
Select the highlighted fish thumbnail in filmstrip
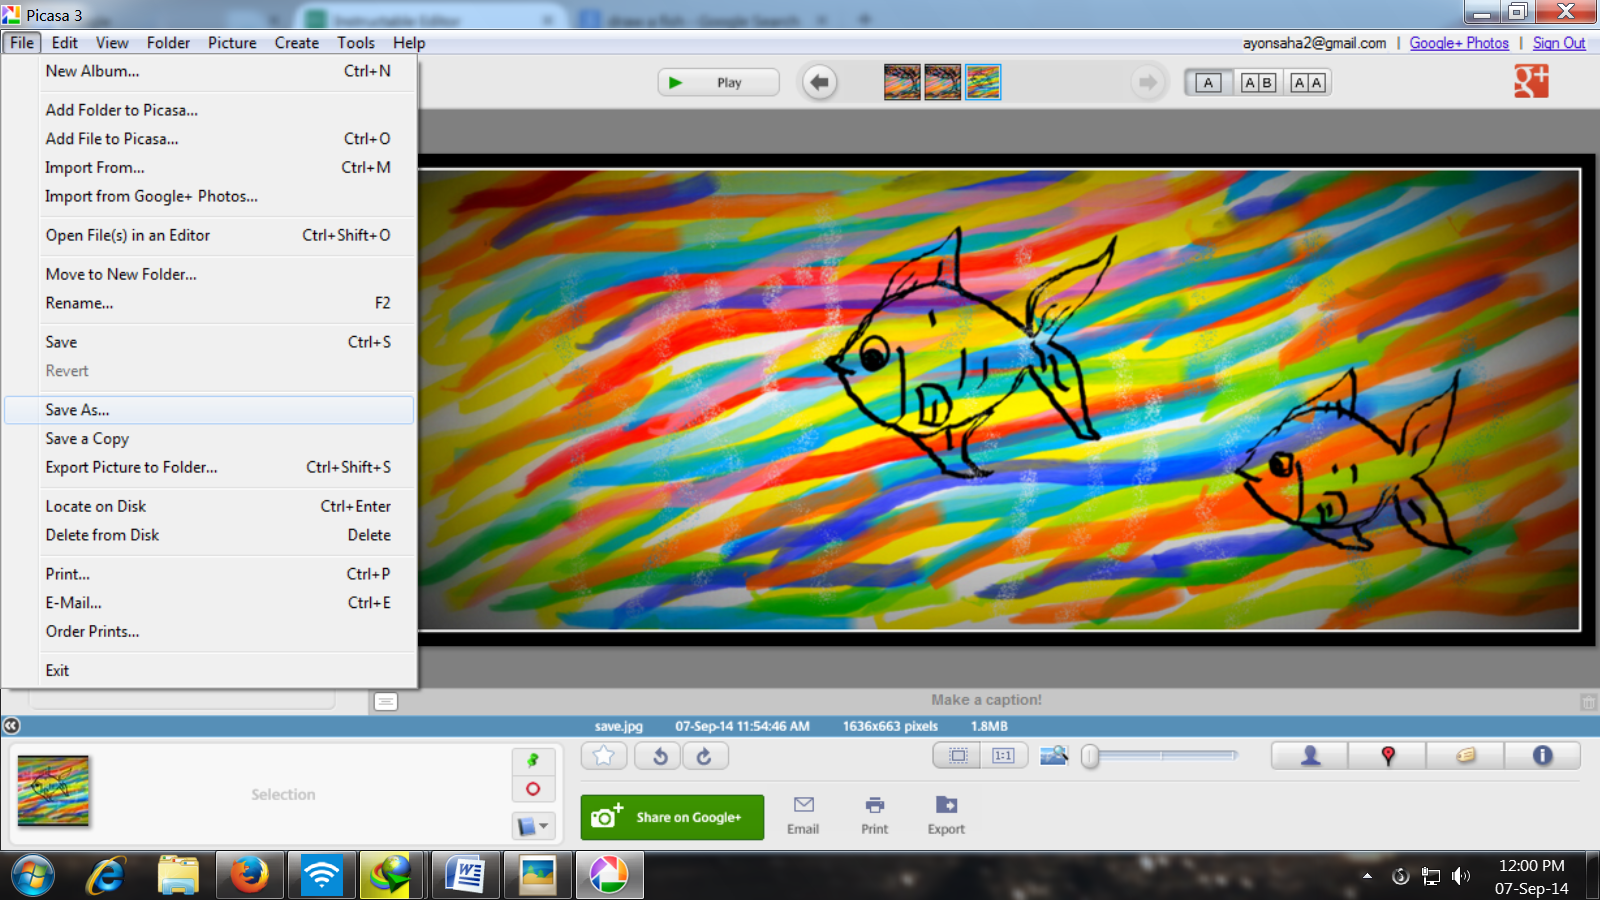click(x=983, y=82)
